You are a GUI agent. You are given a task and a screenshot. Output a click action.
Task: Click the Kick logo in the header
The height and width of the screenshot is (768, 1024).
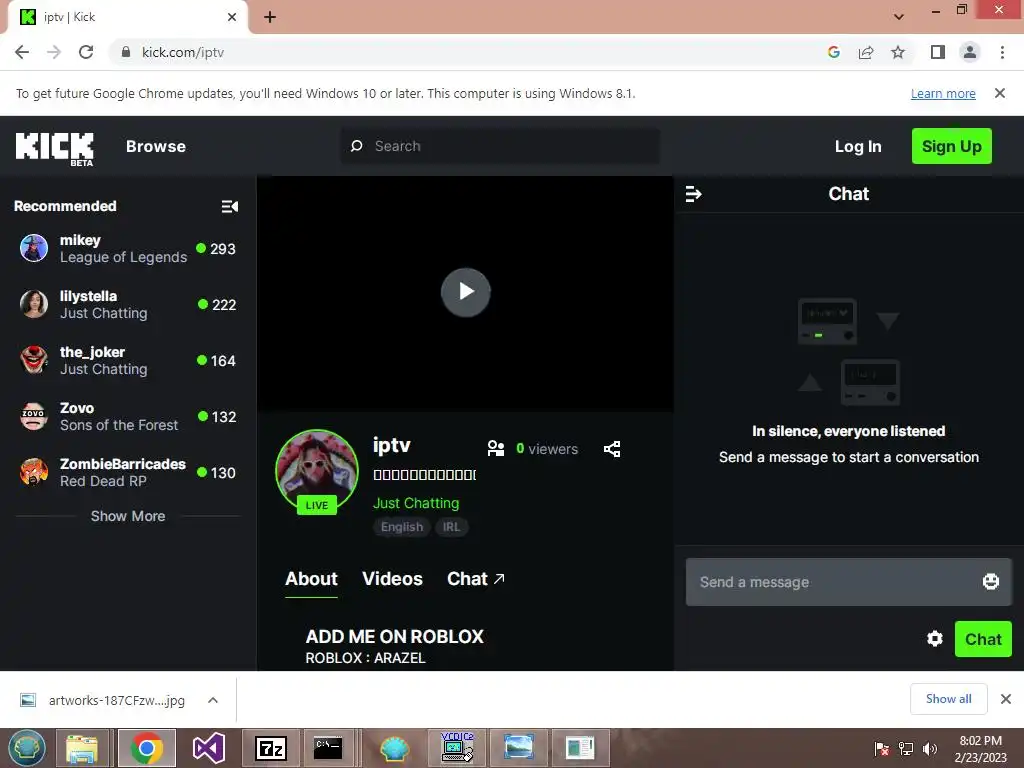pos(55,148)
